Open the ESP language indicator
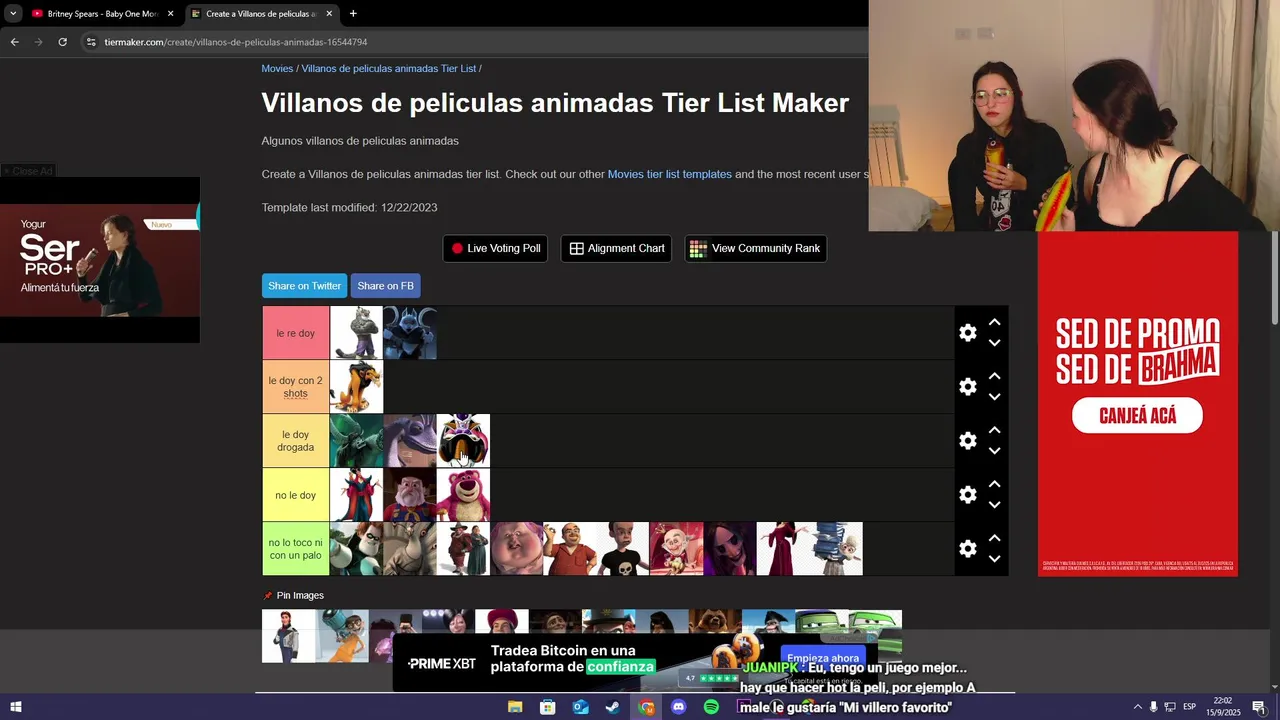 point(1189,707)
